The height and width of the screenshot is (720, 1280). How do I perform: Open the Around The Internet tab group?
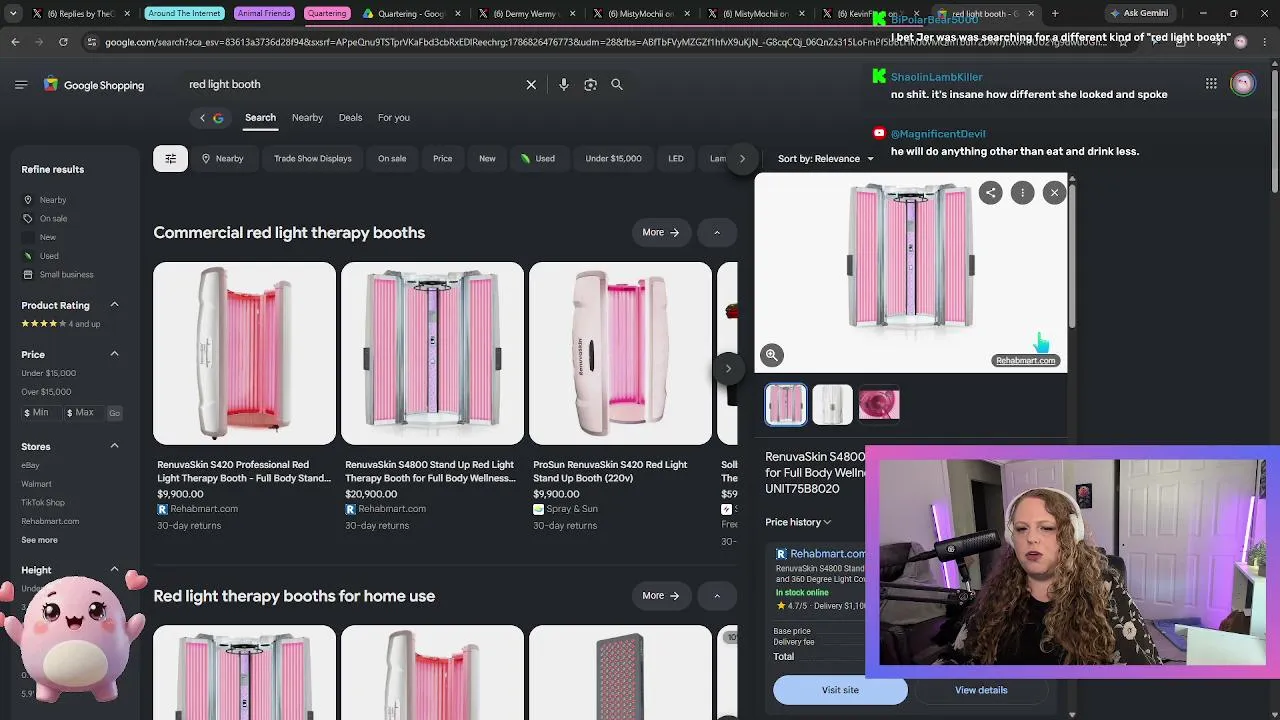pyautogui.click(x=186, y=14)
